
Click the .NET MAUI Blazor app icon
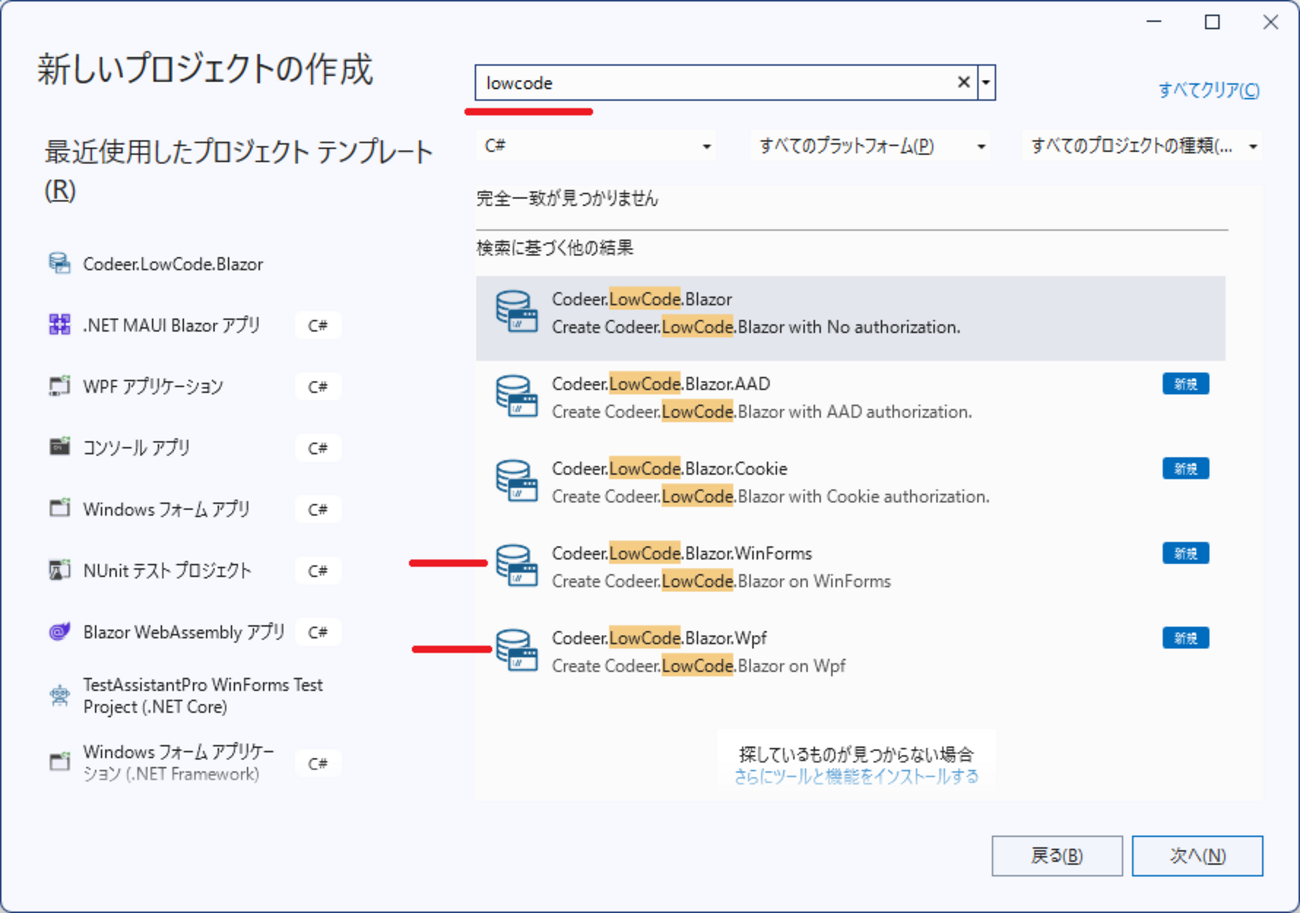60,325
